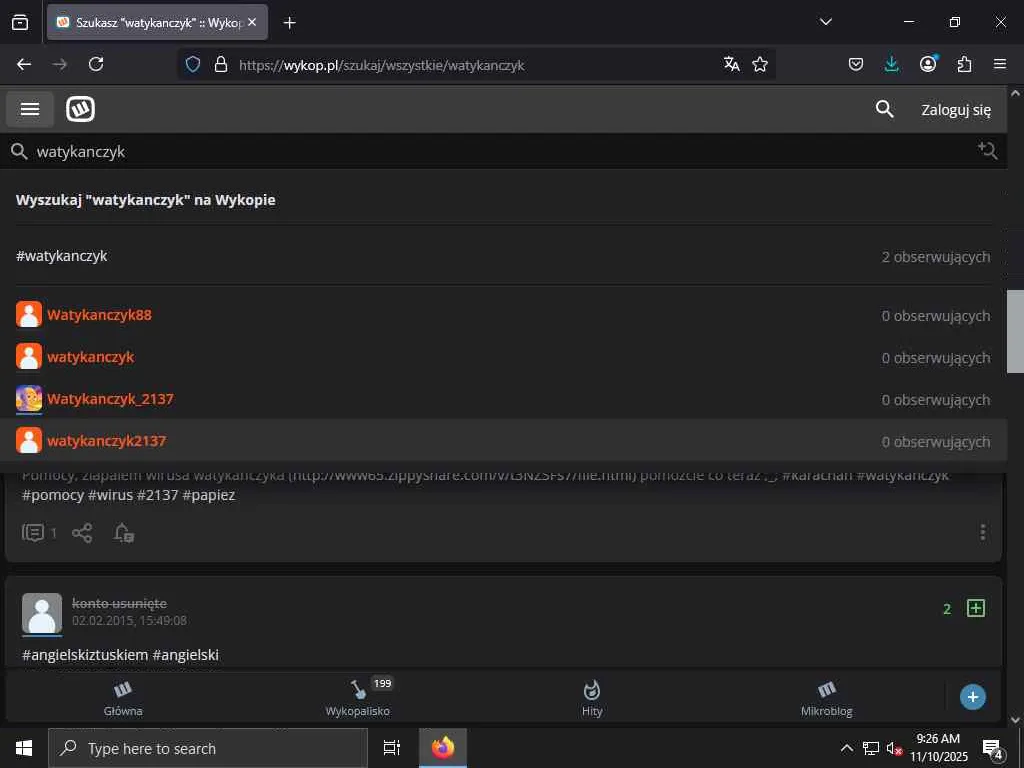Bookmark this page with the star
The image size is (1024, 768).
click(x=760, y=64)
